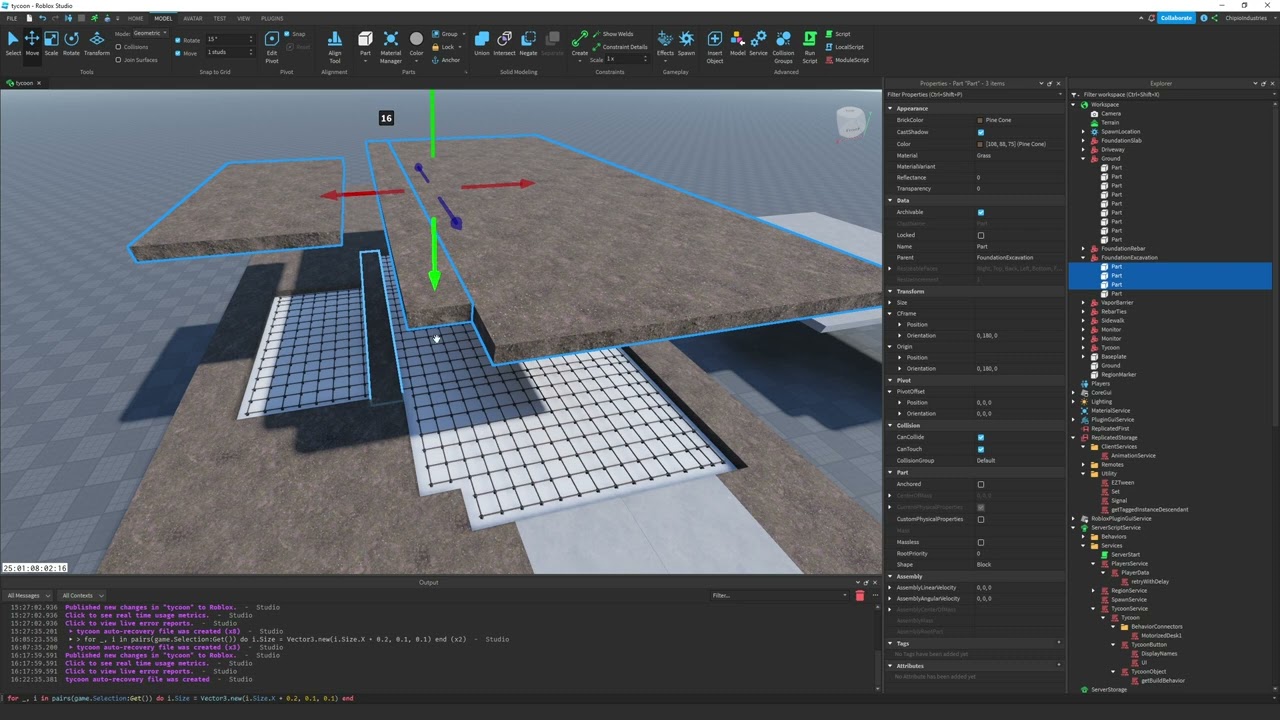Clear output with the red trash icon
This screenshot has height=720, width=1280.
point(859,596)
